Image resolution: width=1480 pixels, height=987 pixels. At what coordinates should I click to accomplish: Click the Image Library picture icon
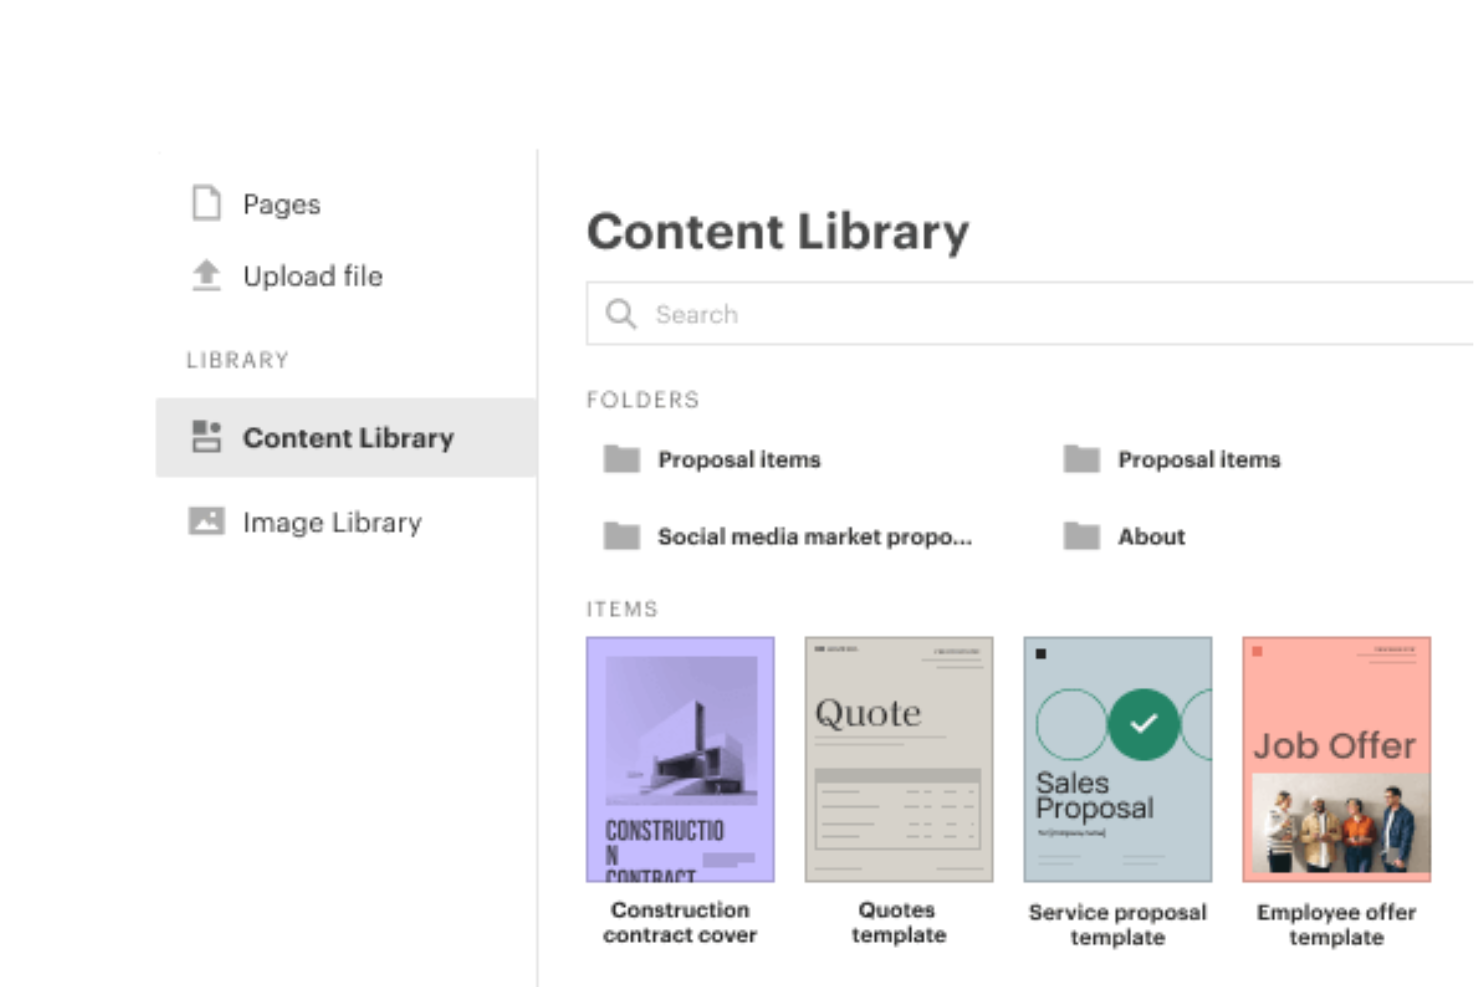[205, 521]
